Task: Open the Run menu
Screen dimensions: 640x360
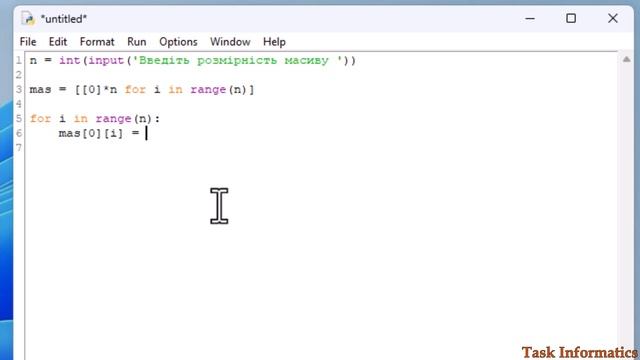Action: pyautogui.click(x=136, y=42)
